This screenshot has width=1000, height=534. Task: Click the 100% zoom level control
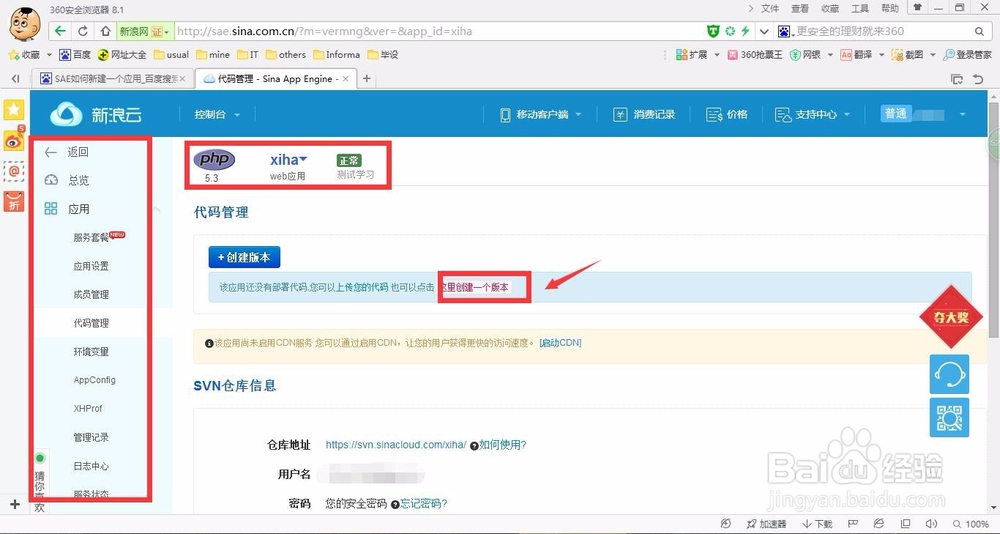[x=971, y=524]
